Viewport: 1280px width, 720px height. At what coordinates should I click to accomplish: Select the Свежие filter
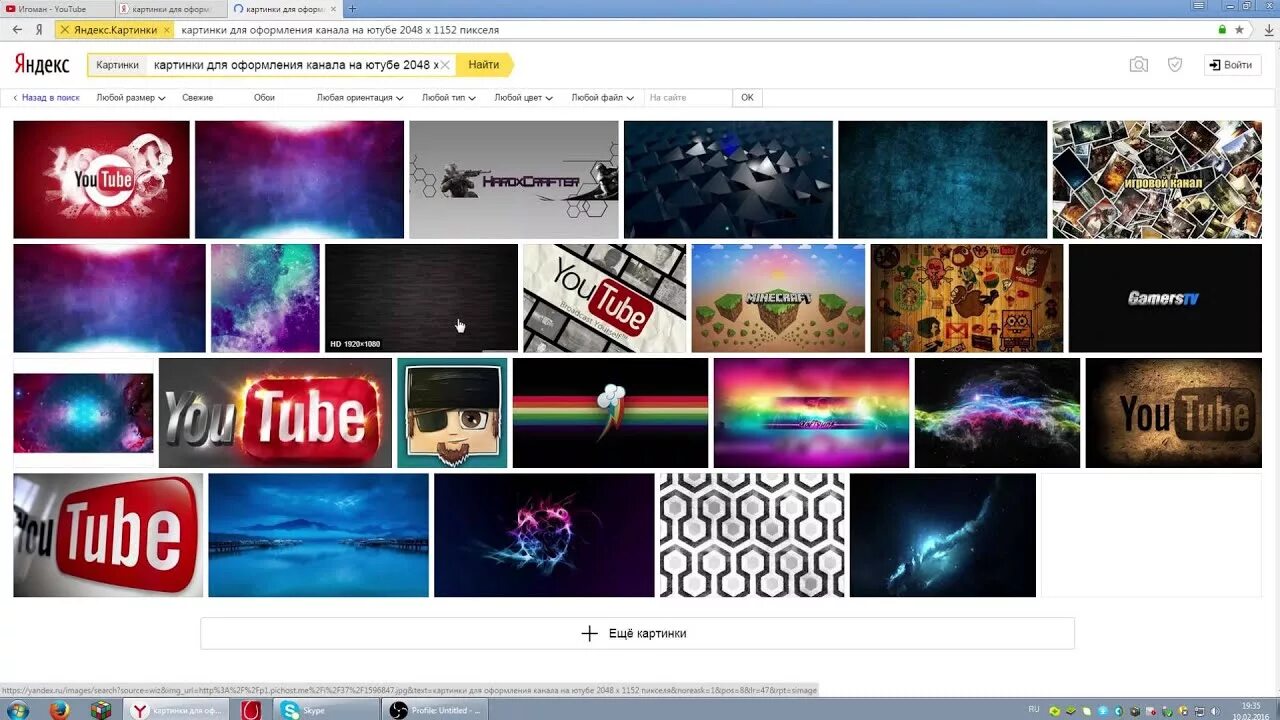coord(197,98)
